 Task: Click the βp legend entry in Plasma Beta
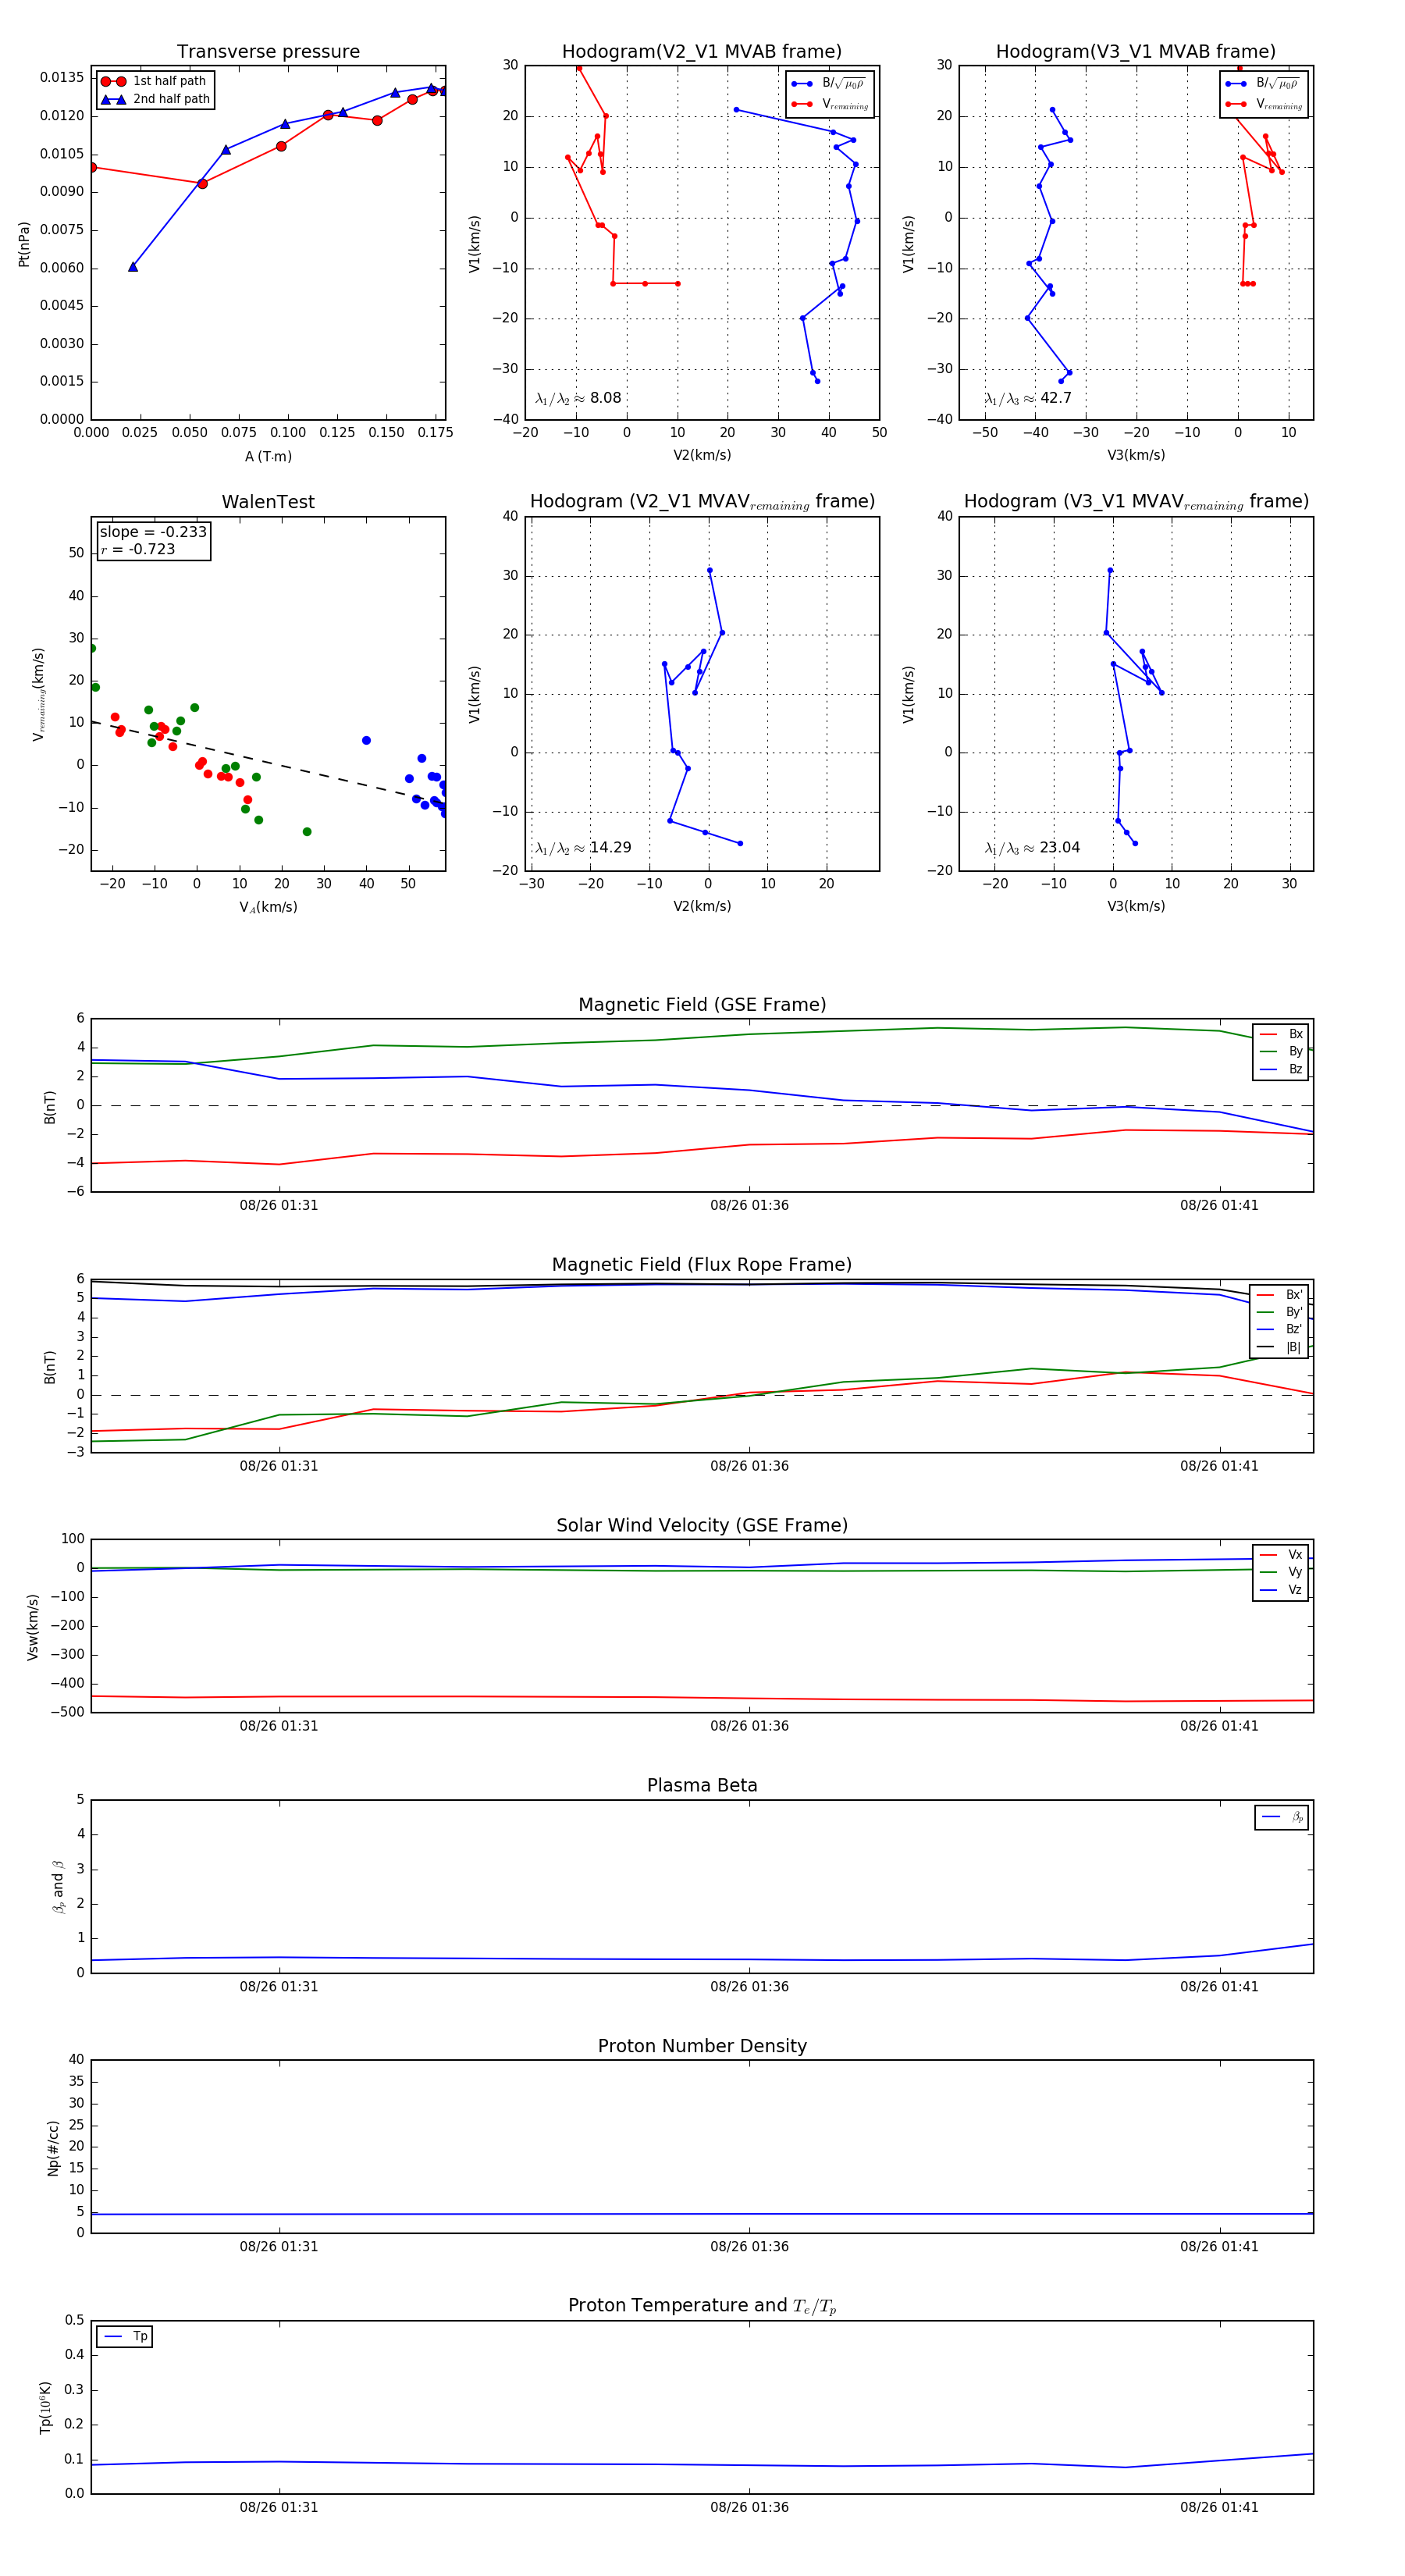[1282, 1817]
